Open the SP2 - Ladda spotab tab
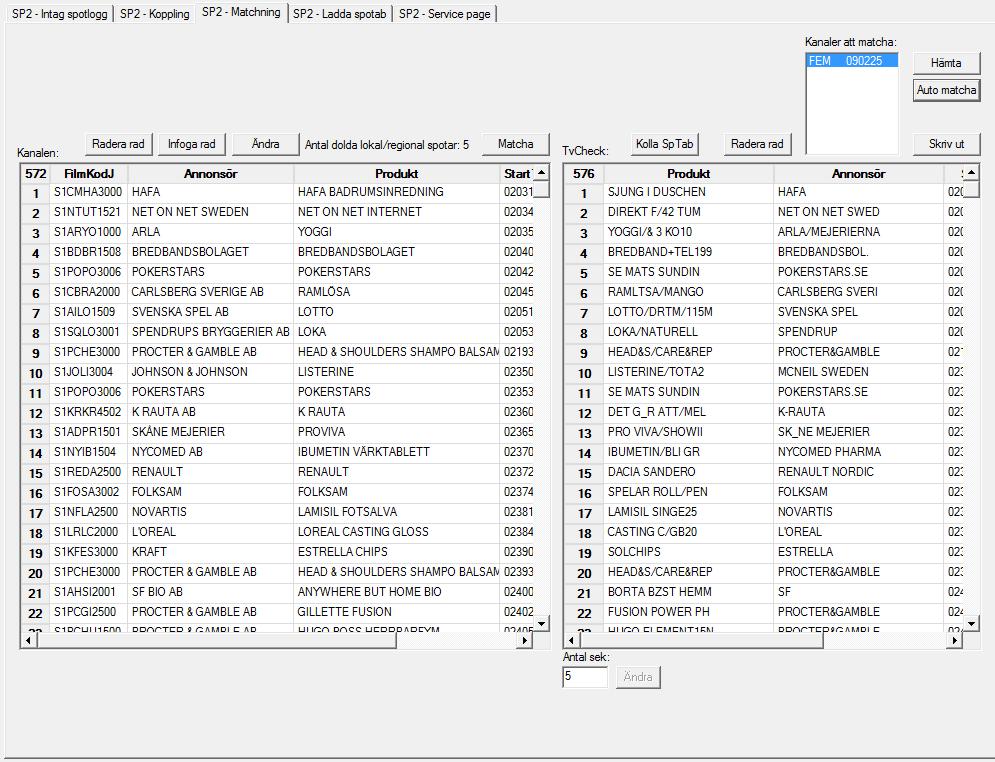This screenshot has width=995, height=762. click(339, 13)
